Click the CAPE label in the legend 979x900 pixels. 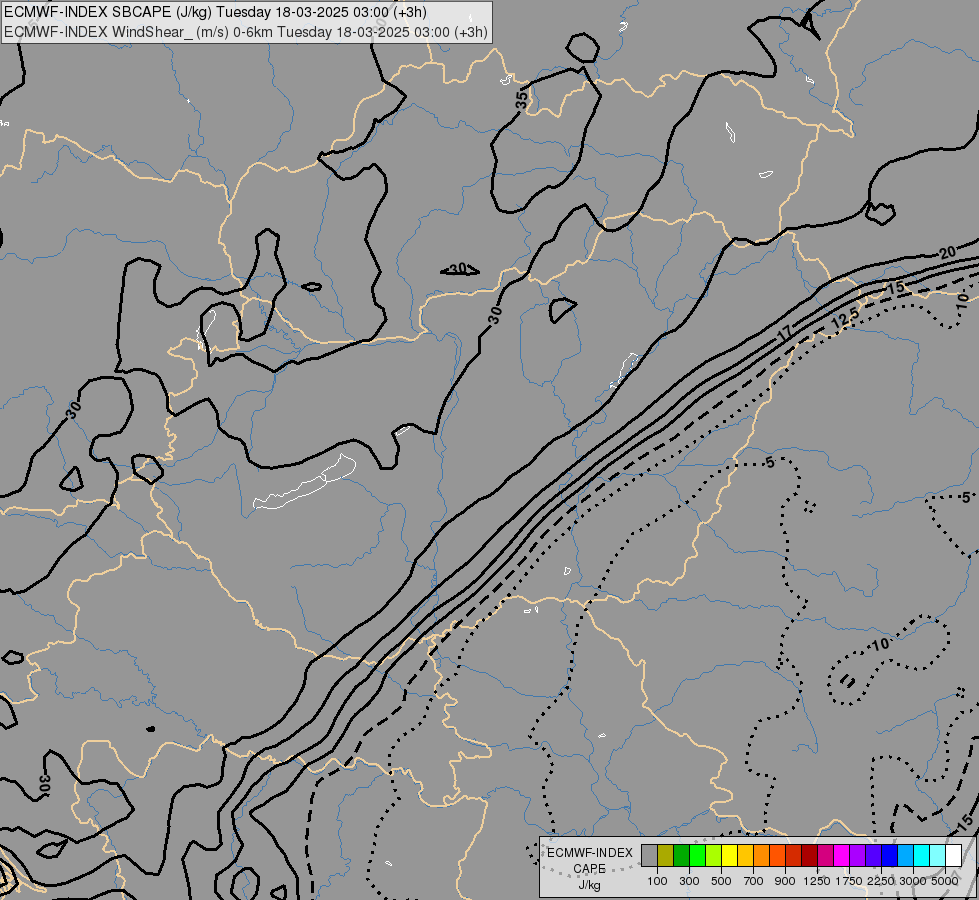589,869
